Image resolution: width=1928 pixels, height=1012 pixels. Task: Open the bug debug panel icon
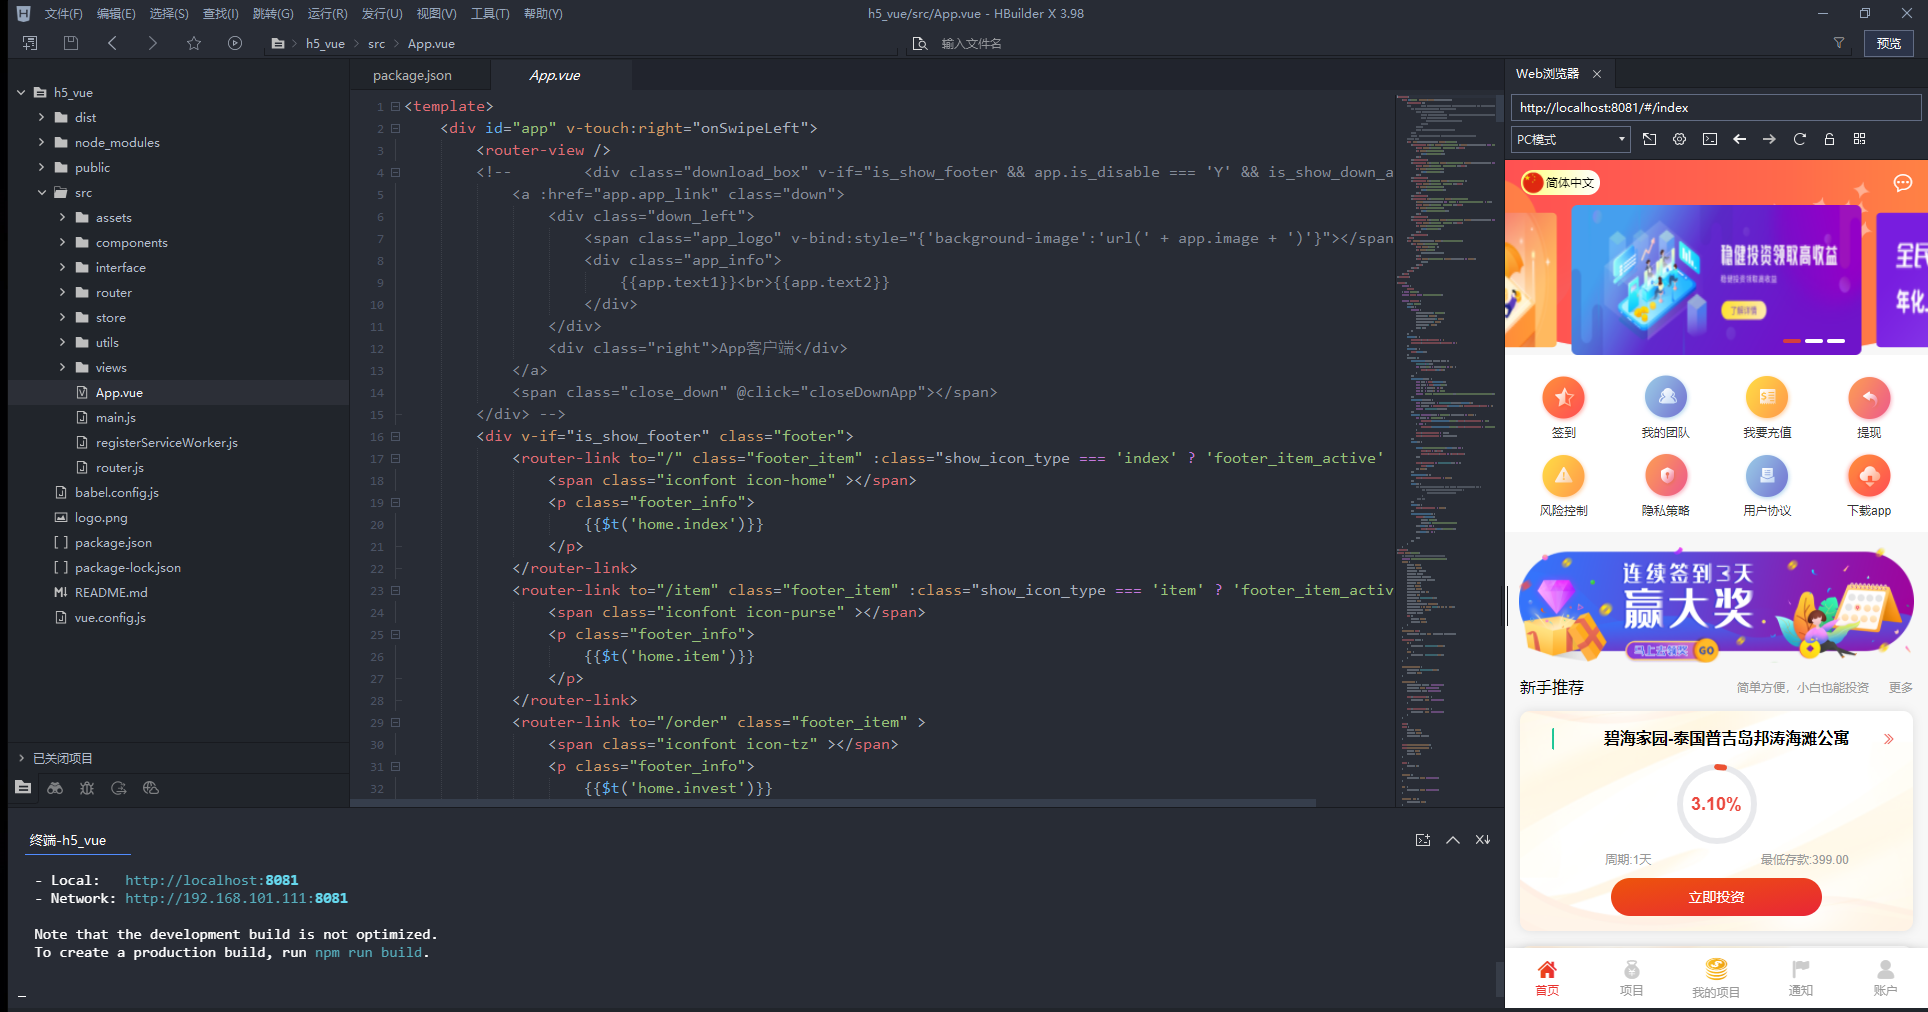pyautogui.click(x=87, y=788)
